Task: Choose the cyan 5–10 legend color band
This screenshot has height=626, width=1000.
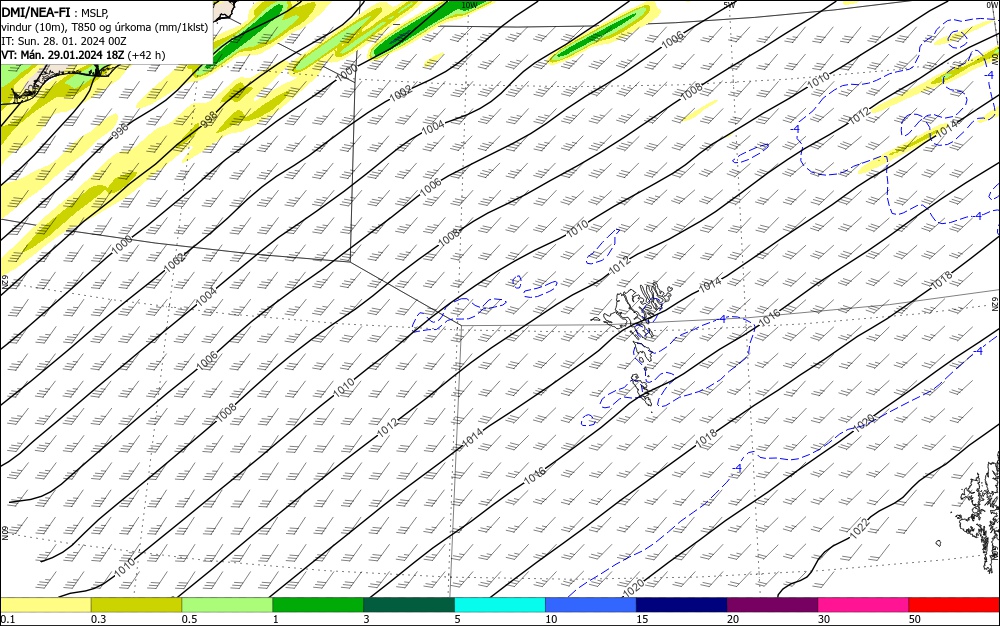Action: (x=499, y=605)
